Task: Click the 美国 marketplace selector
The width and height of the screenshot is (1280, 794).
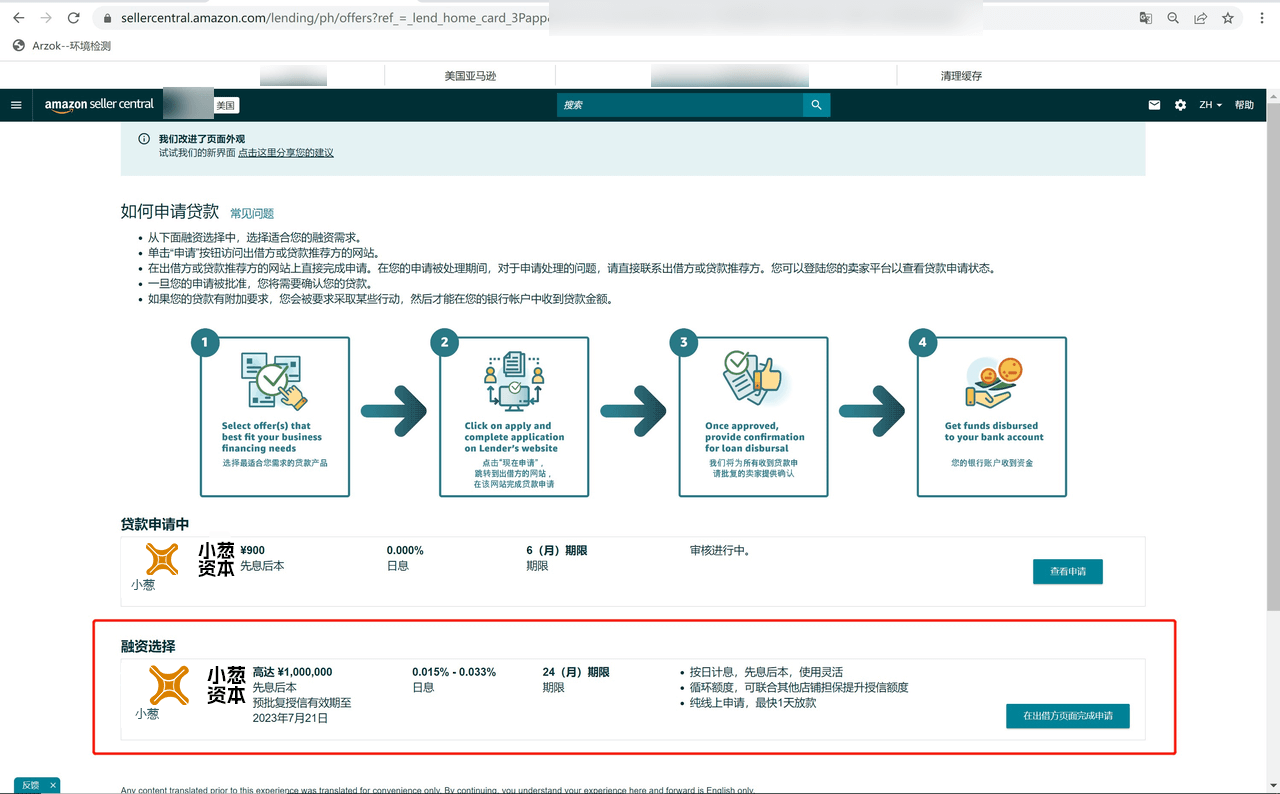Action: coord(225,105)
